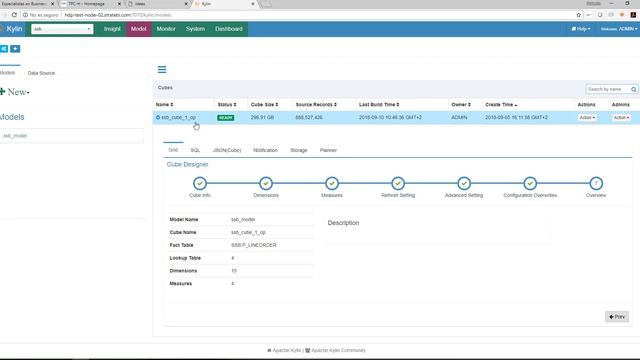The width and height of the screenshot is (640, 360).
Task: Open the Planner tab
Action: (328, 150)
